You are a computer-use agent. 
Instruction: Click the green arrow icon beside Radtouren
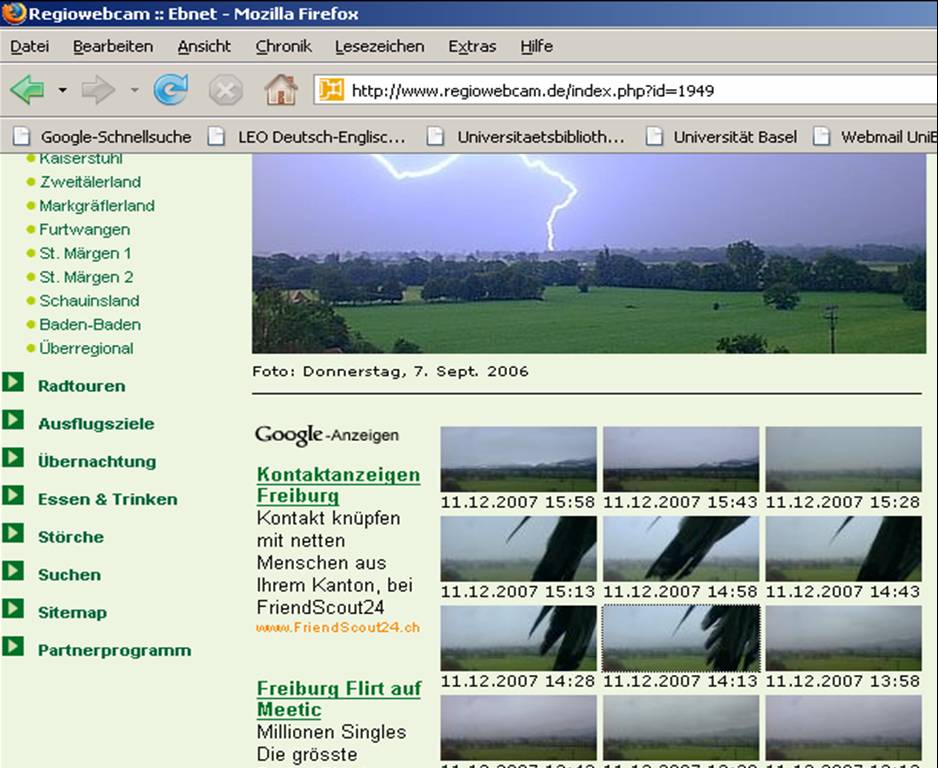[x=13, y=383]
